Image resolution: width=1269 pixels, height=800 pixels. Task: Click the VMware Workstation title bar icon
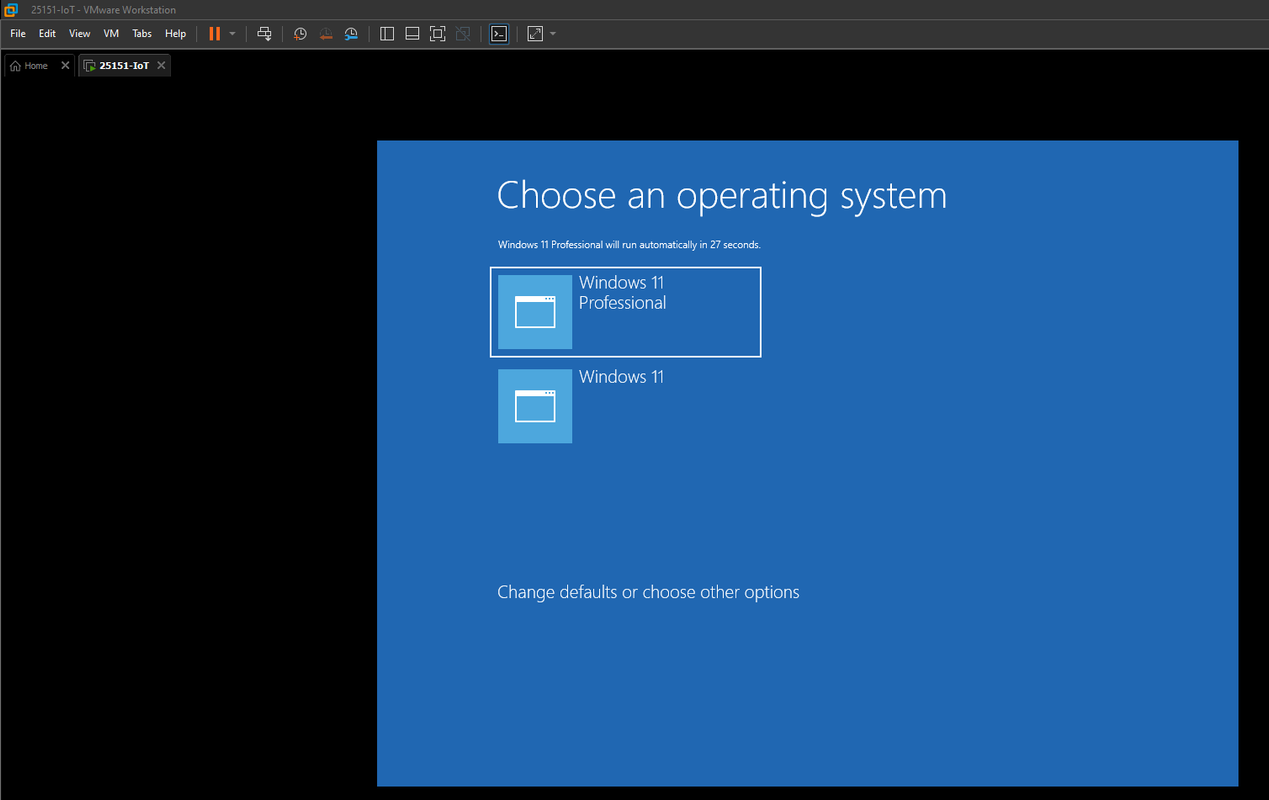tap(10, 10)
